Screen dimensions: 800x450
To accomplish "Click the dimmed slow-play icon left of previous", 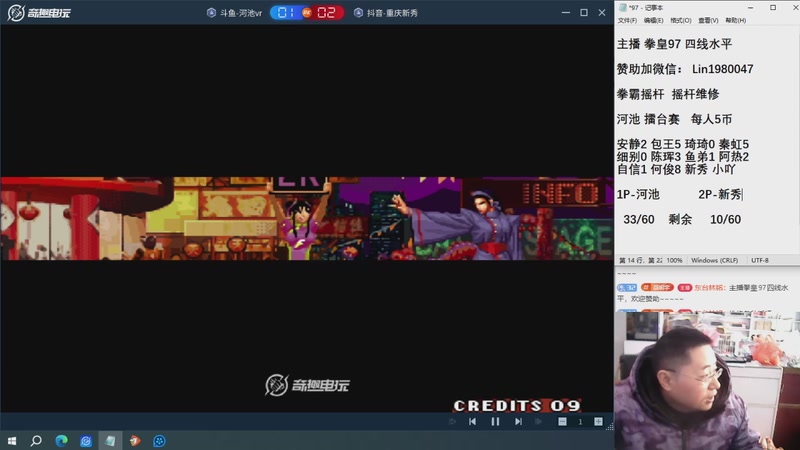I will click(x=452, y=421).
